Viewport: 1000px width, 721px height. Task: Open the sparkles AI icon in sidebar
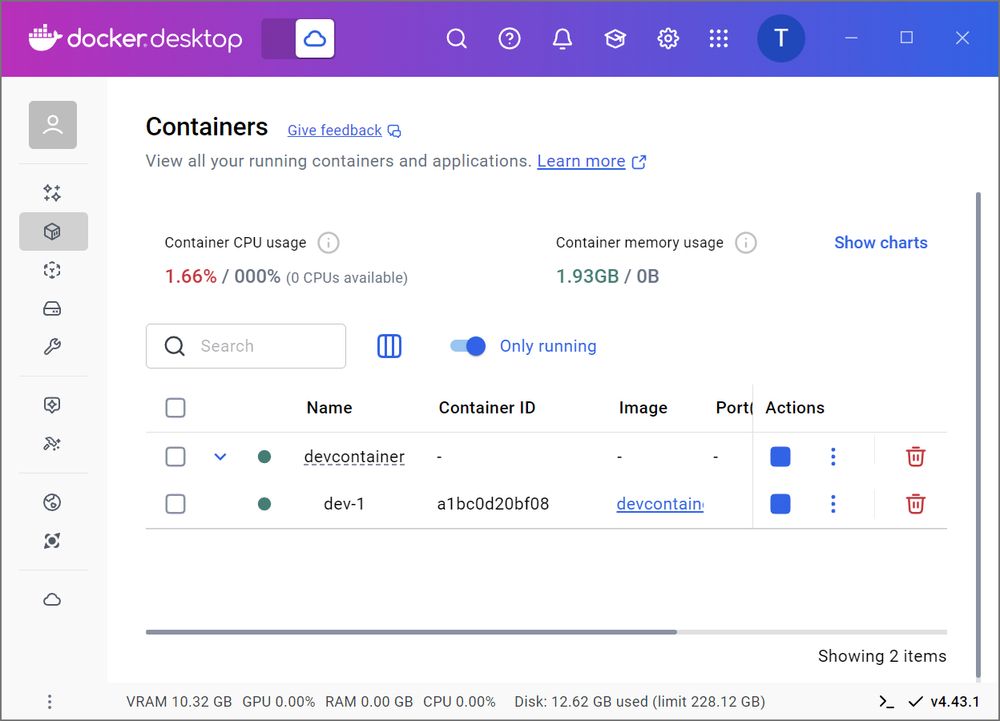[x=52, y=193]
